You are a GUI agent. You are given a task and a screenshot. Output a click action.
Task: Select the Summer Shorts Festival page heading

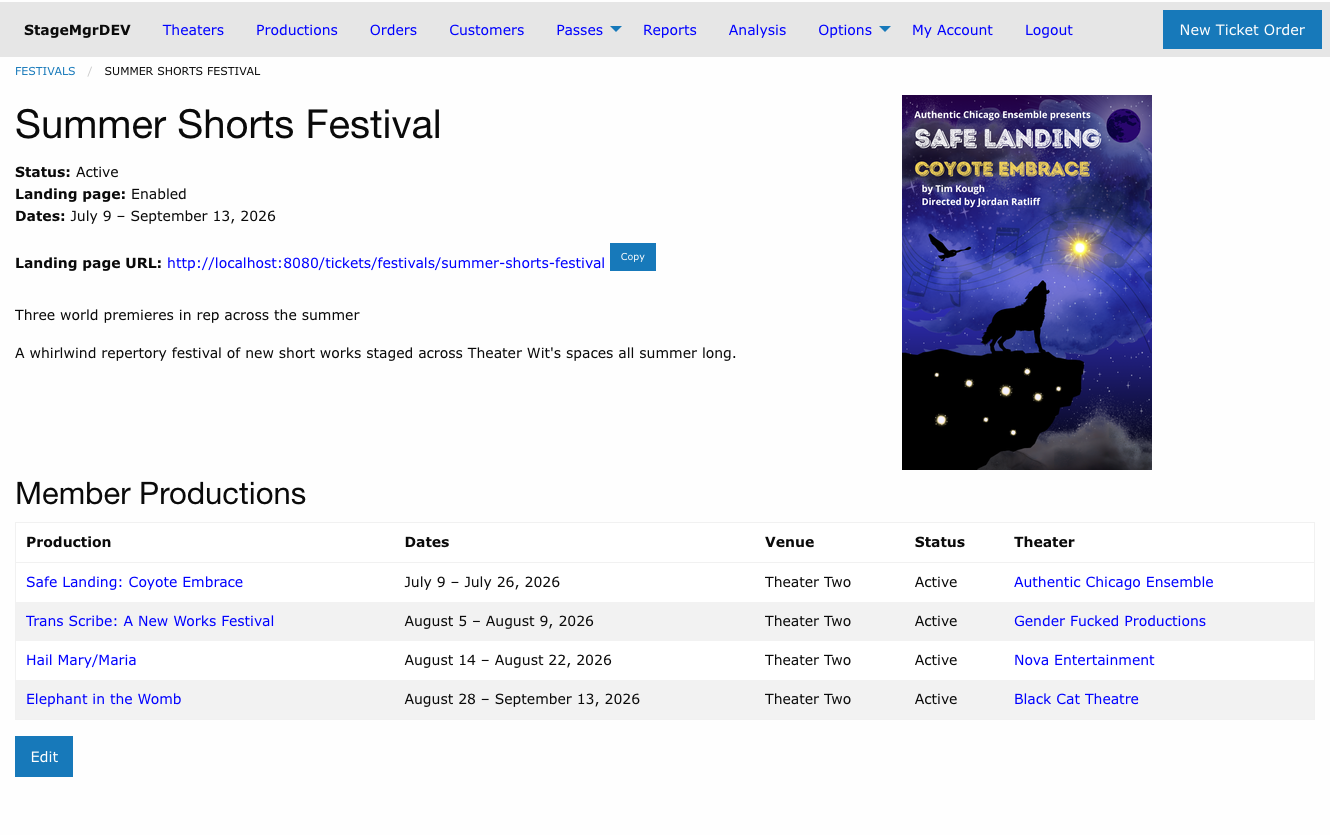coord(228,124)
